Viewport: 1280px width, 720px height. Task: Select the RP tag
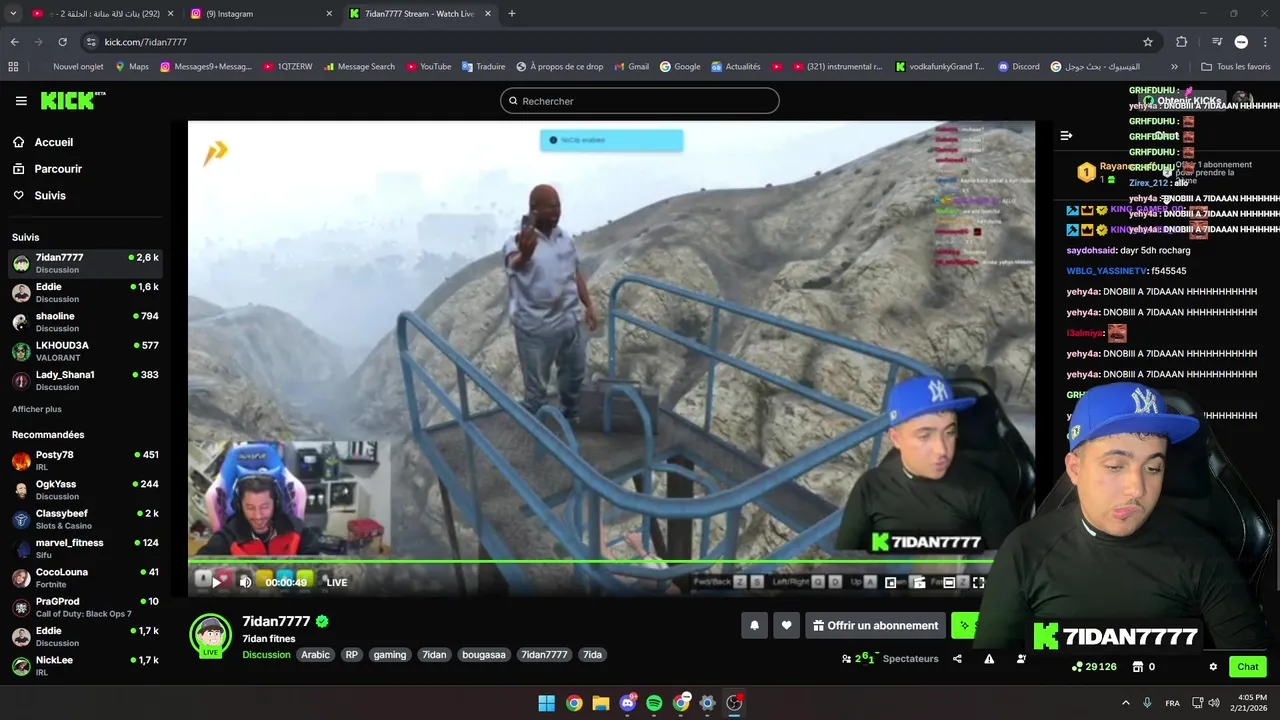click(351, 655)
